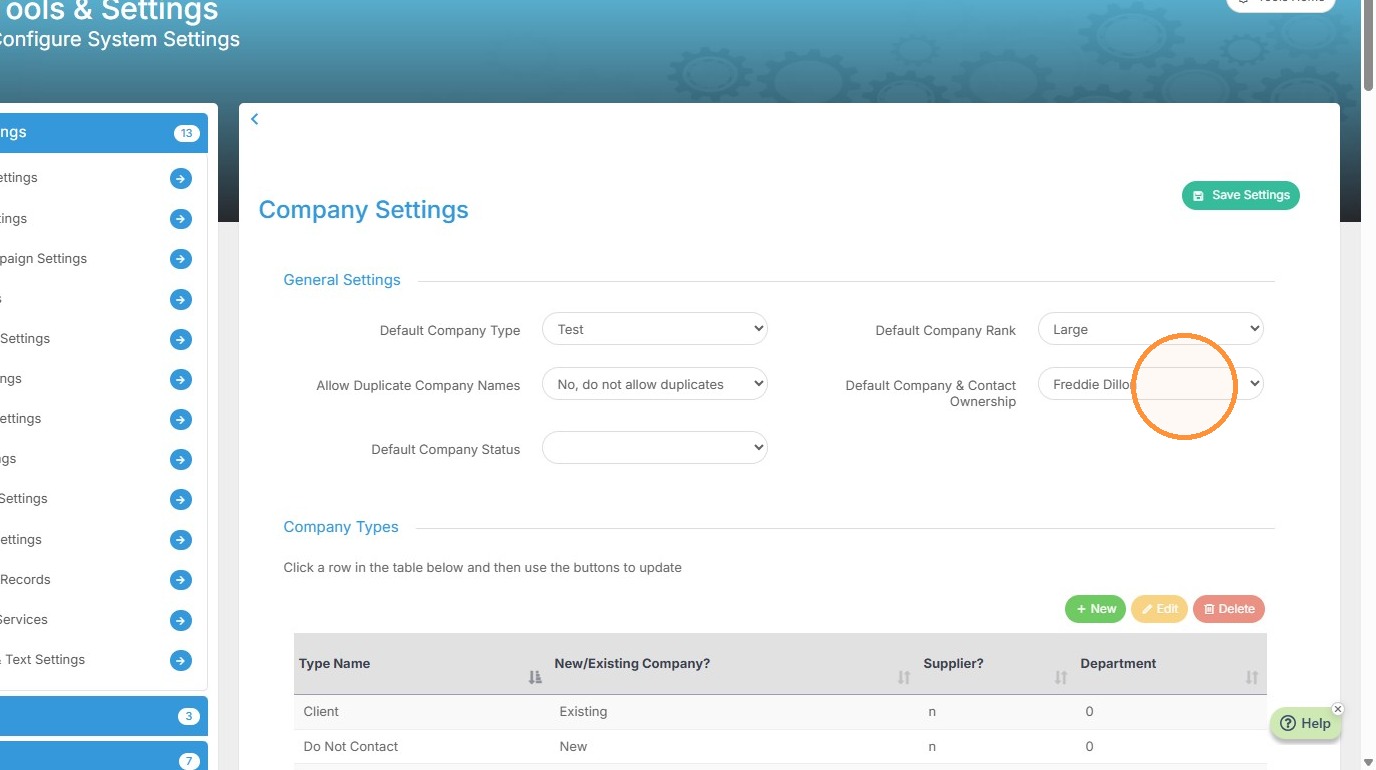Click the back chevron above Company Settings
The height and width of the screenshot is (770, 1376).
(x=254, y=119)
